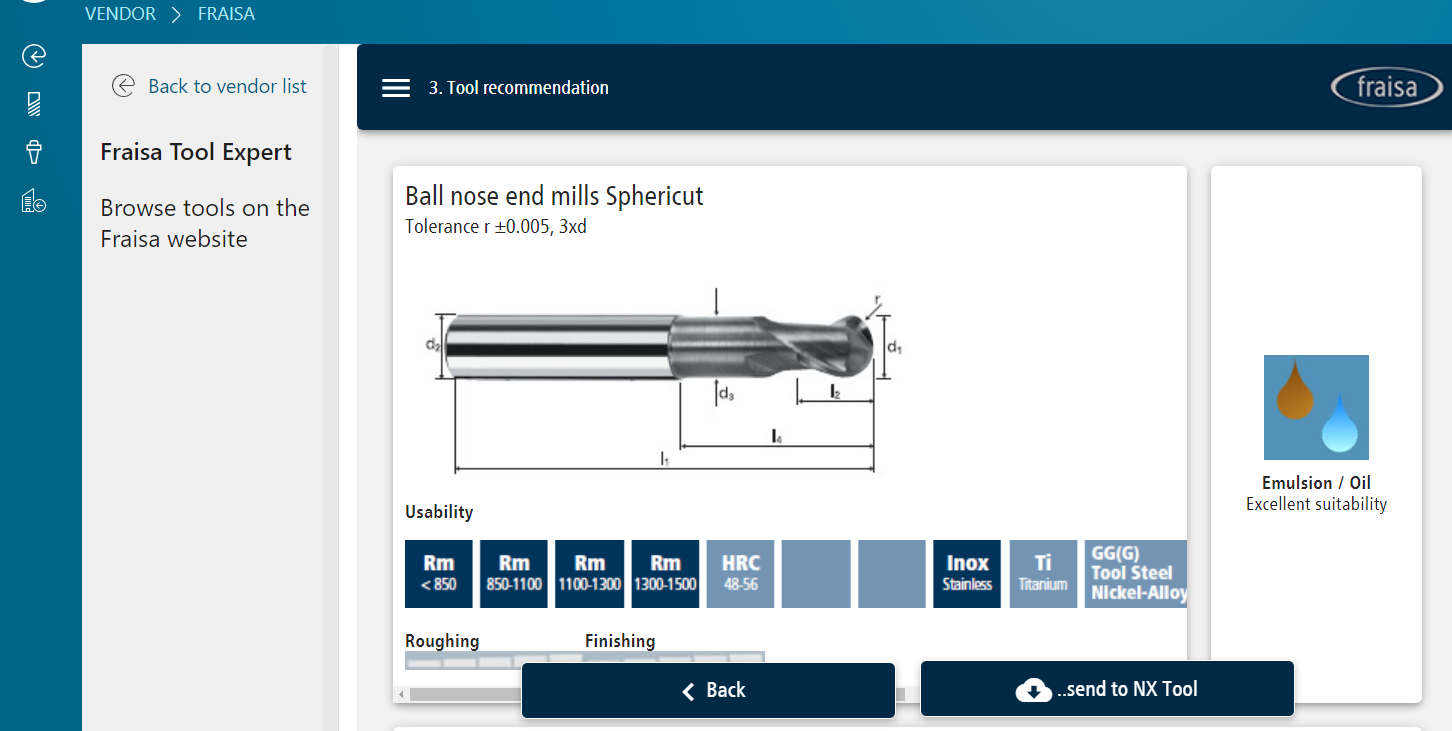The height and width of the screenshot is (731, 1452).
Task: Click the Back button
Action: tap(708, 690)
